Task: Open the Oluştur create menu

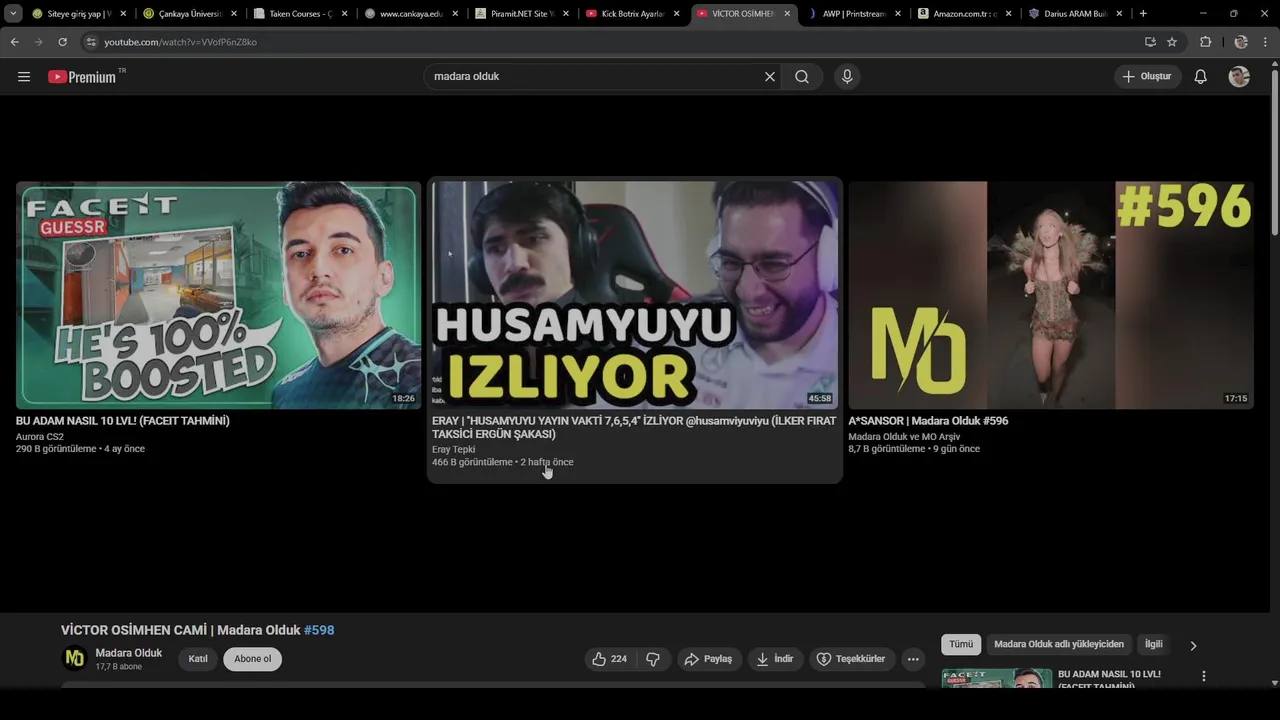Action: coord(1147,77)
